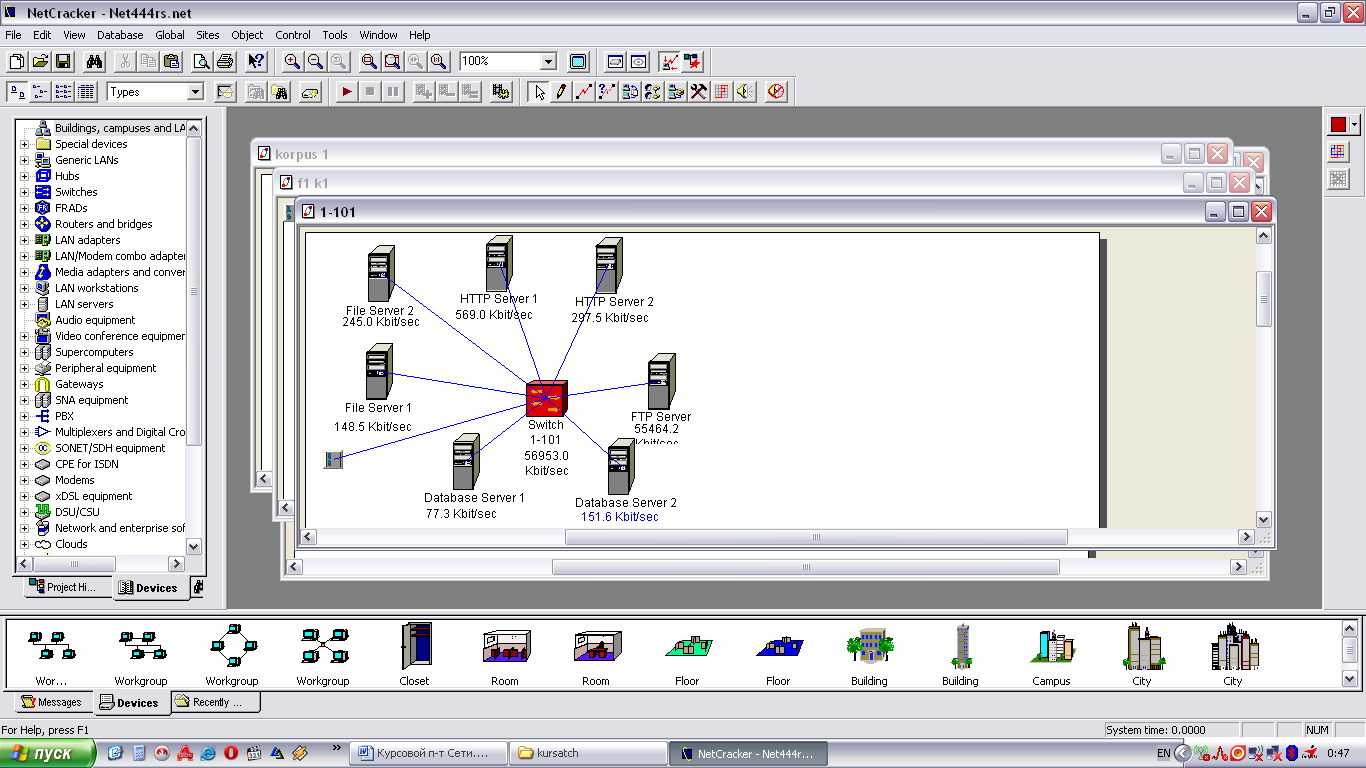Click the EN language indicator in tray

[1163, 753]
